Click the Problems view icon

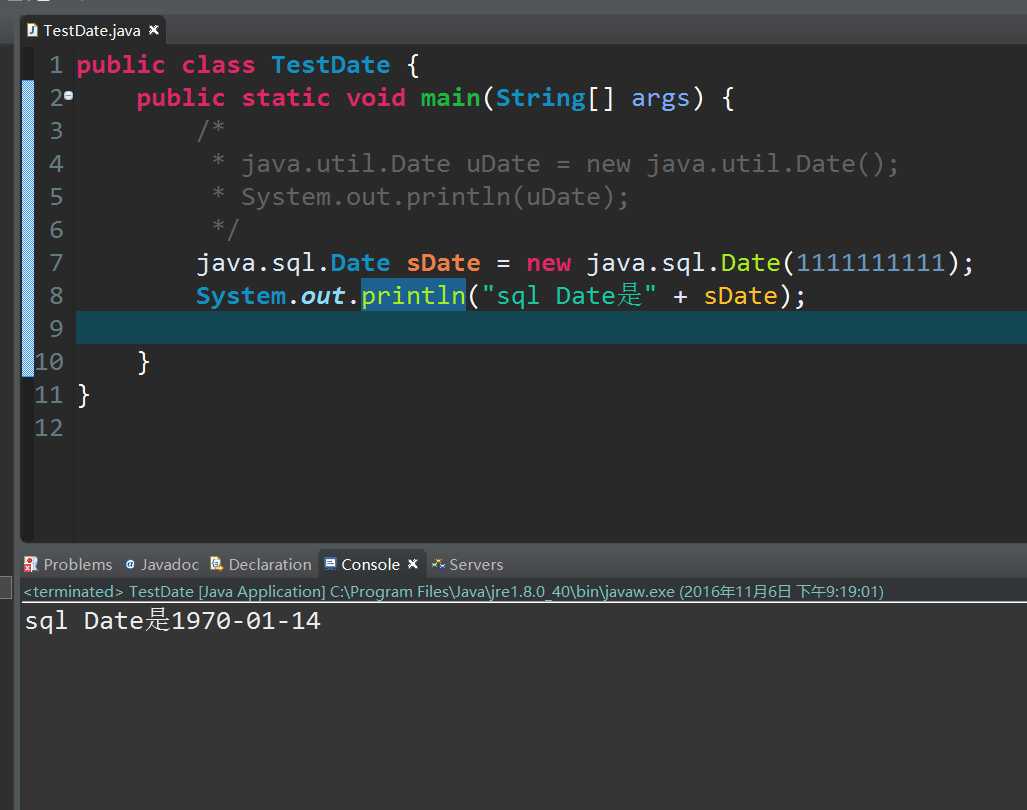[x=30, y=564]
